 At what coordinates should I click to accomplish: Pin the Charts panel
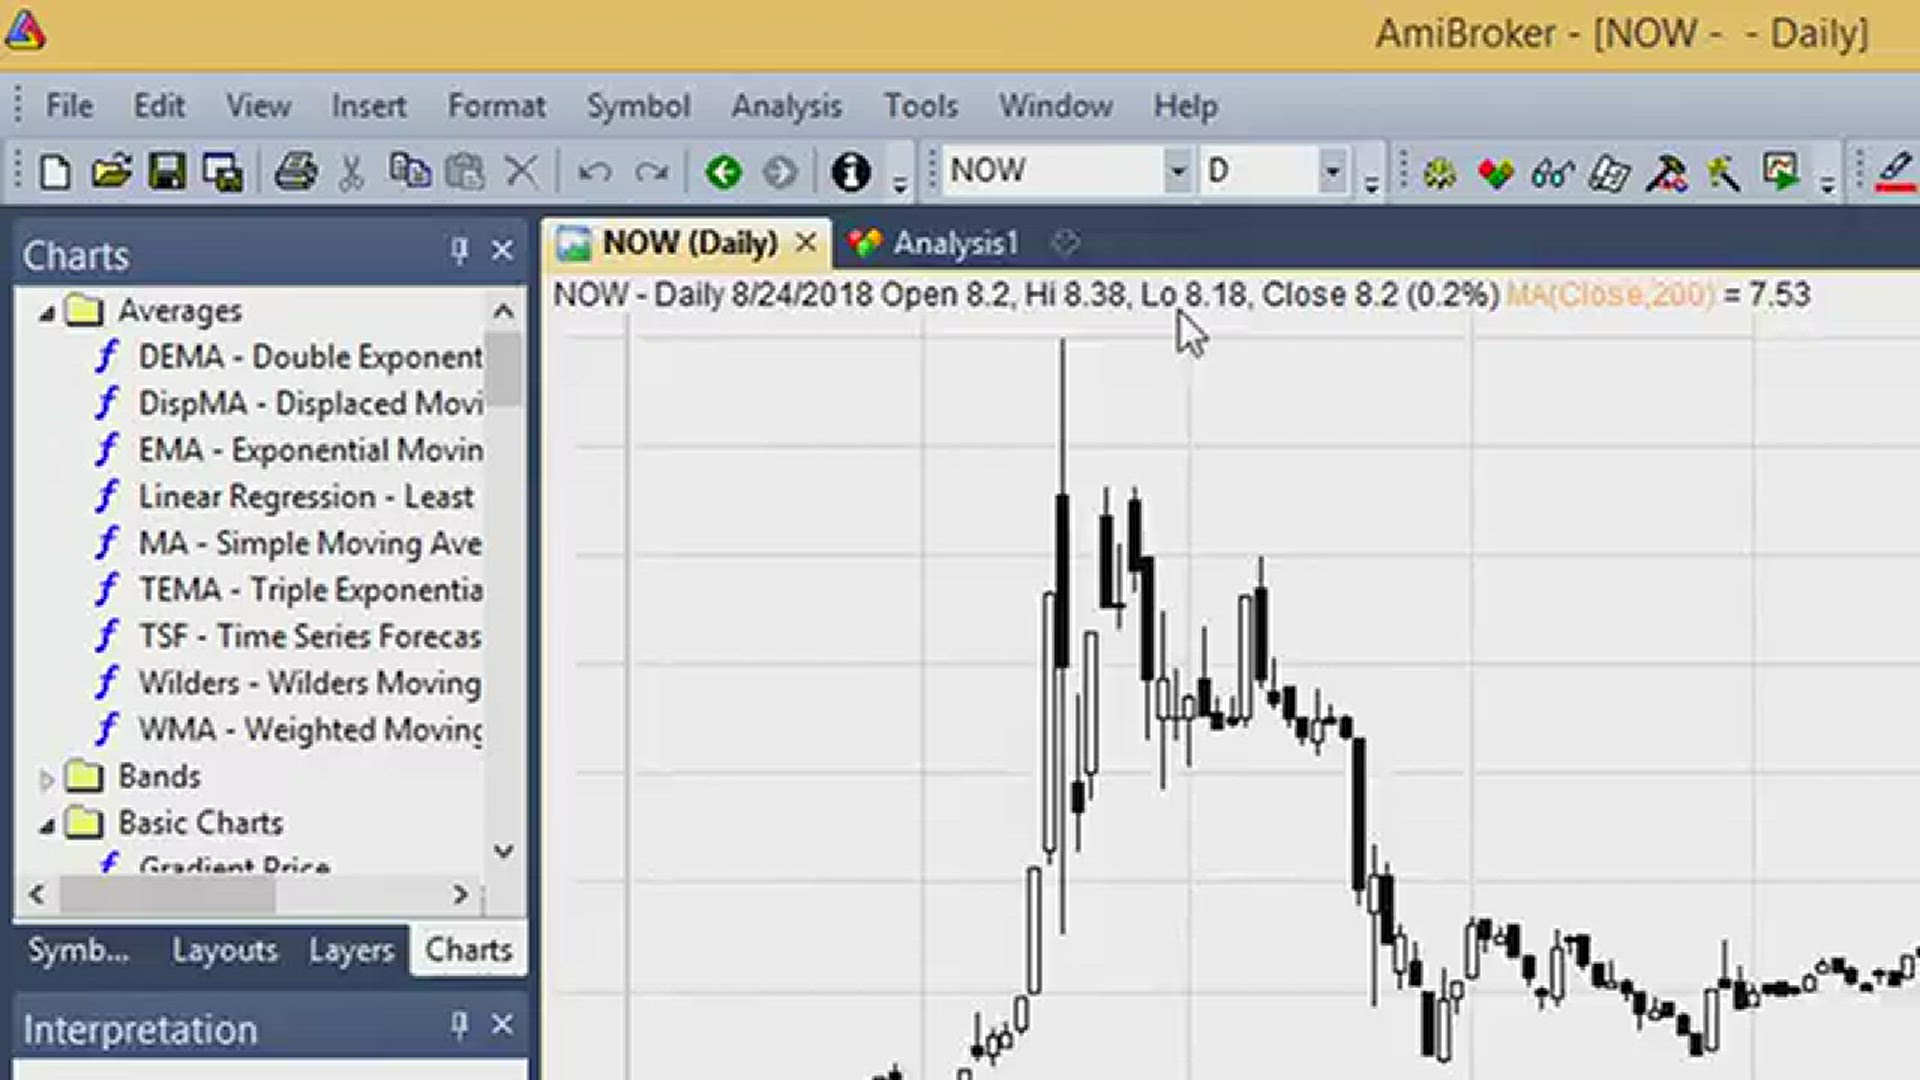[x=459, y=250]
